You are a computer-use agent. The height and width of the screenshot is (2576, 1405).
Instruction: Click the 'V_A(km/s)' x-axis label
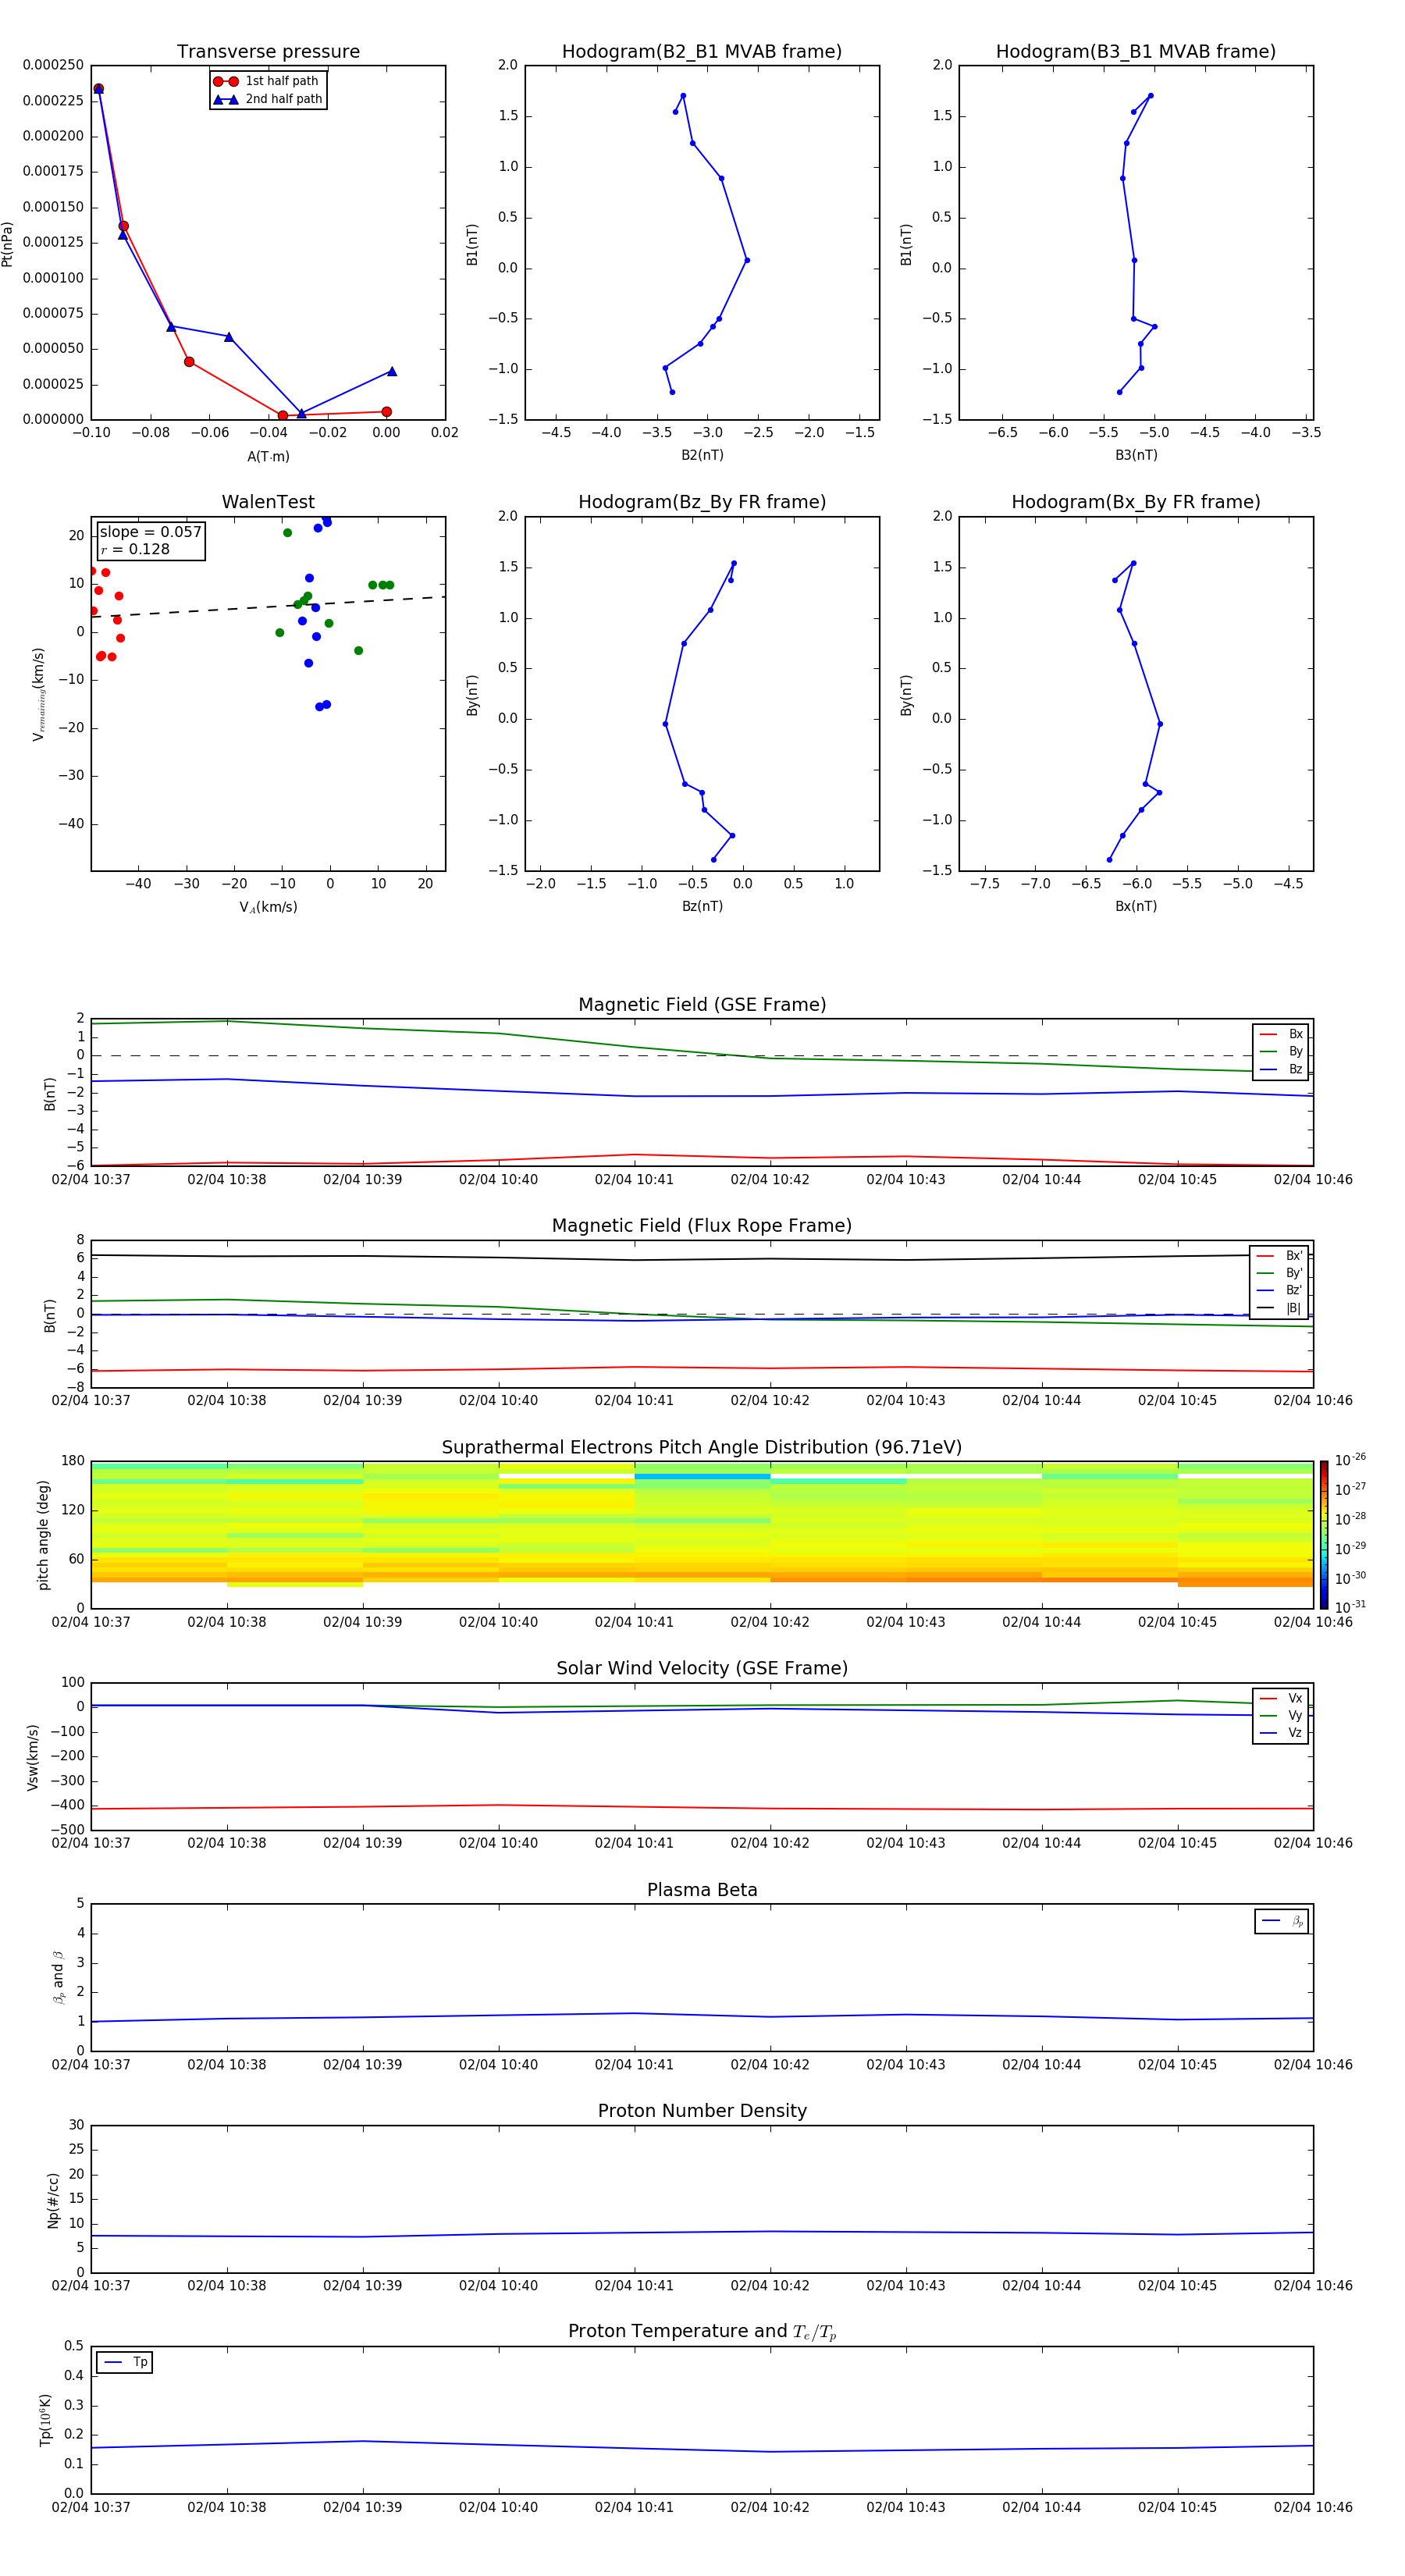tap(268, 907)
